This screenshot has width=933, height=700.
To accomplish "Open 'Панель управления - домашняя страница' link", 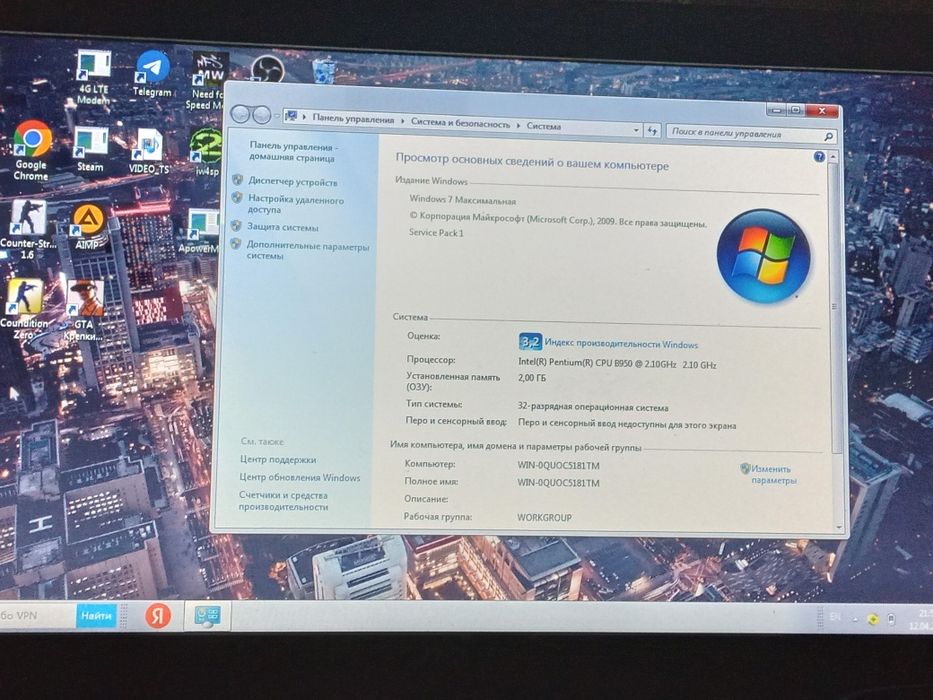I will click(x=293, y=152).
